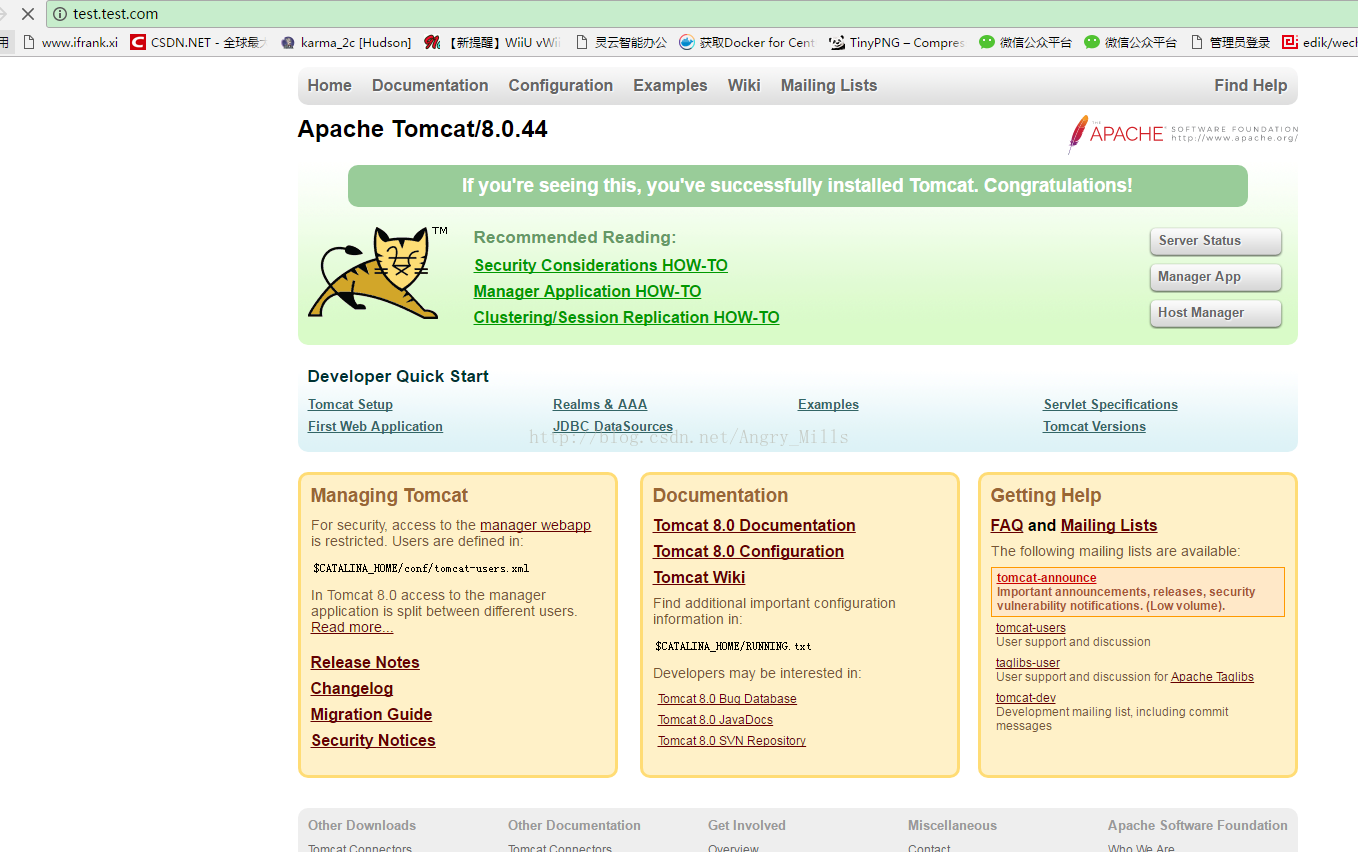Viewport: 1358px width, 852px height.
Task: Open Tomcat 8.0 SVN Repository link
Action: [732, 741]
